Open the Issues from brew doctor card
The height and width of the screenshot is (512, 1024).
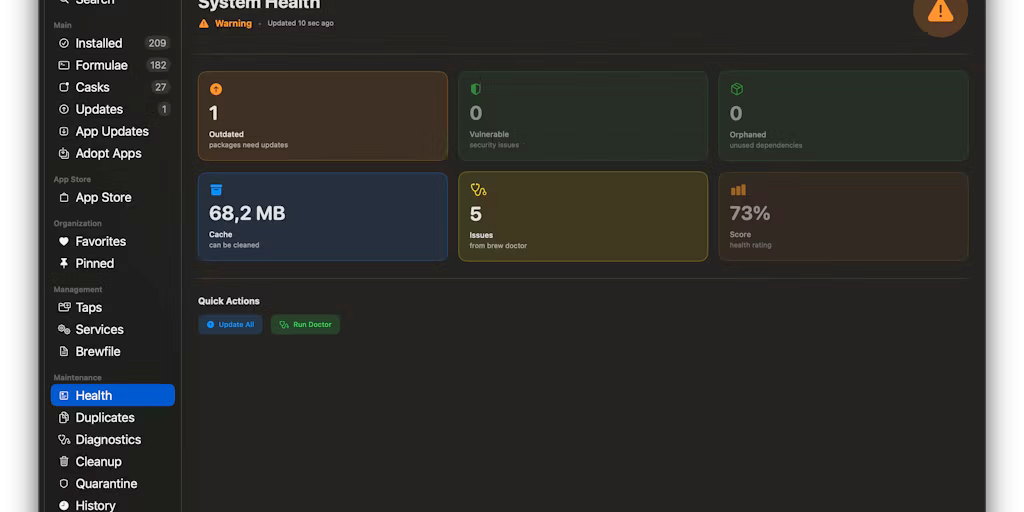(582, 216)
